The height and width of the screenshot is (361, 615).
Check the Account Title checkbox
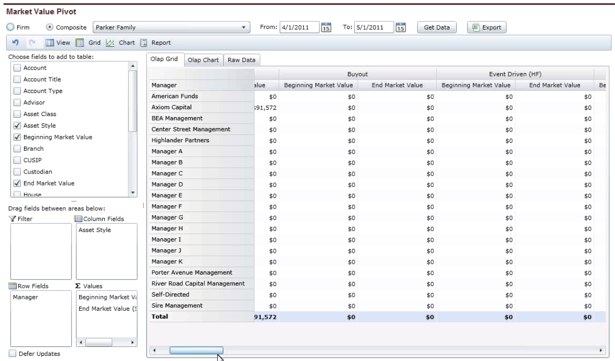click(x=17, y=79)
